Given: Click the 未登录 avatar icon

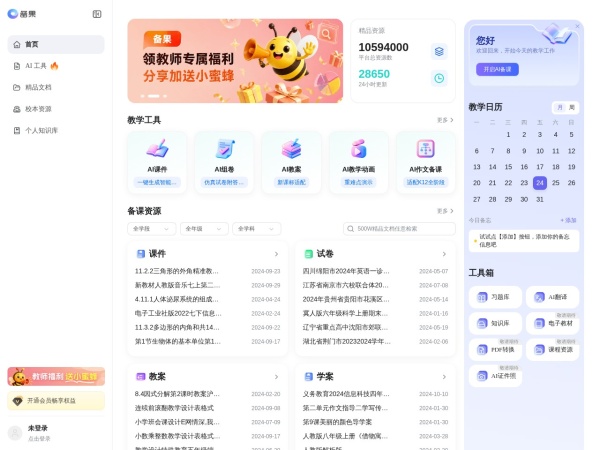Looking at the screenshot, I should [x=15, y=433].
